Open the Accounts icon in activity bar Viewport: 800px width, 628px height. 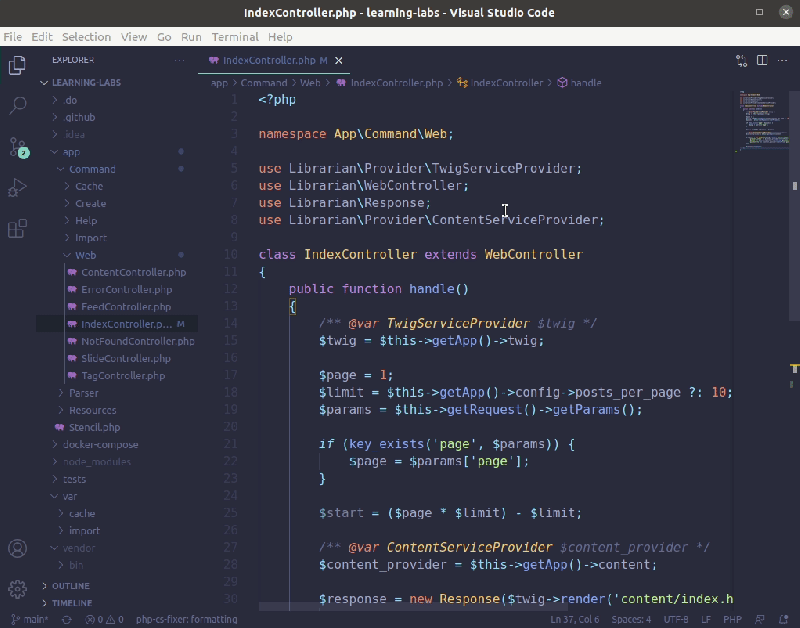pyautogui.click(x=17, y=548)
